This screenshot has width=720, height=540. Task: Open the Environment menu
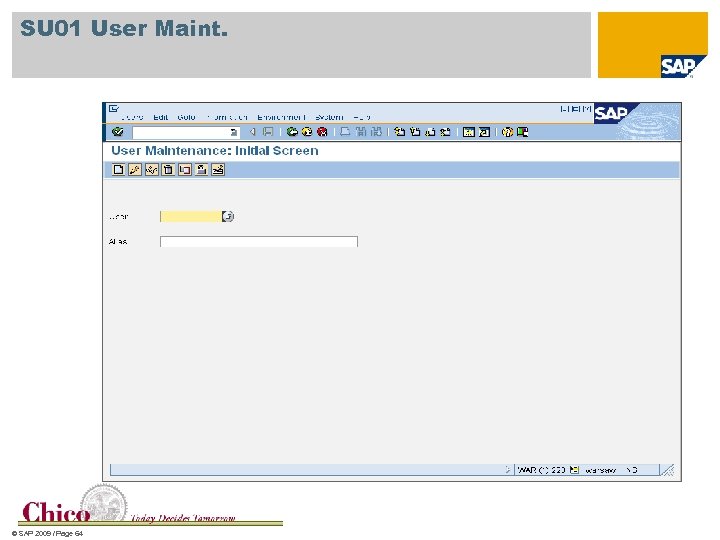point(281,117)
